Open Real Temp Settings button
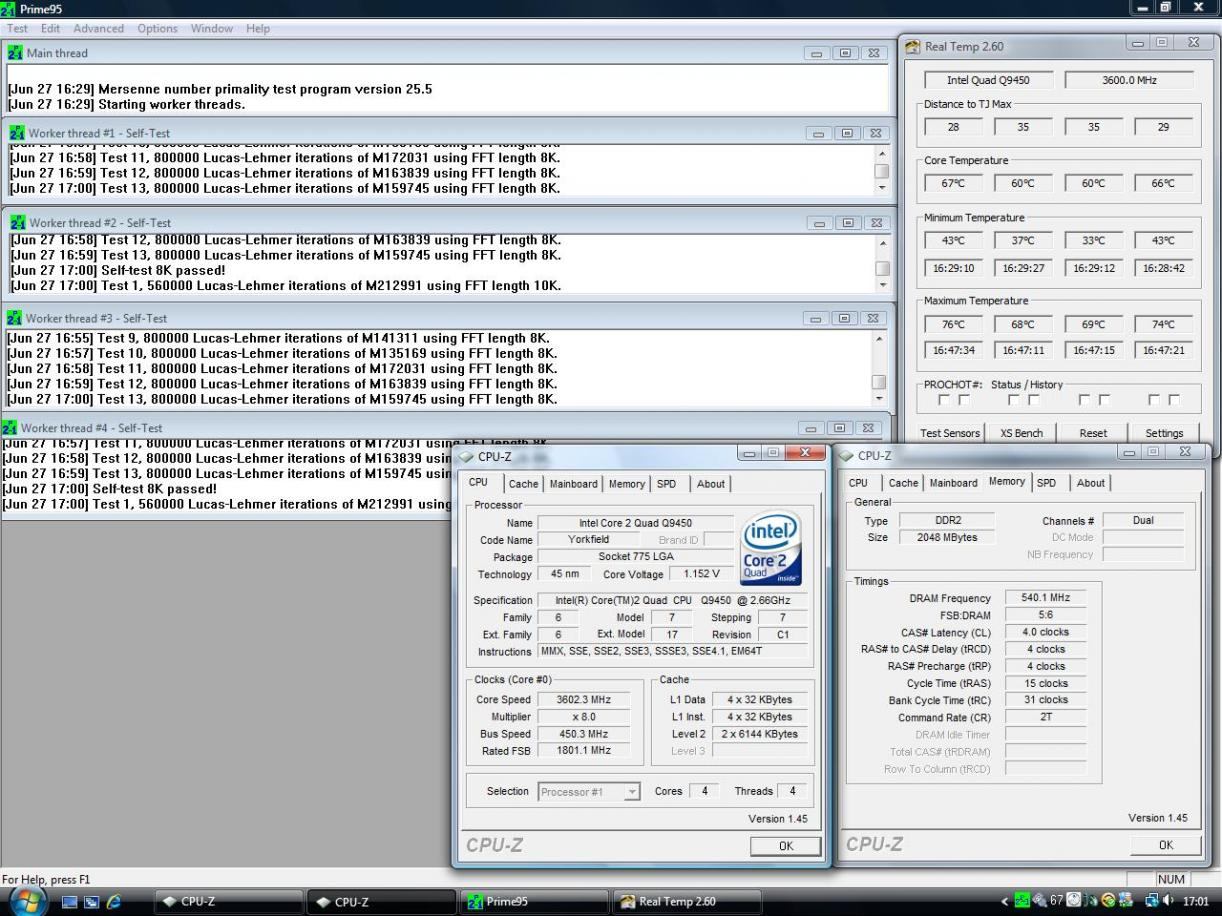 tap(1164, 433)
